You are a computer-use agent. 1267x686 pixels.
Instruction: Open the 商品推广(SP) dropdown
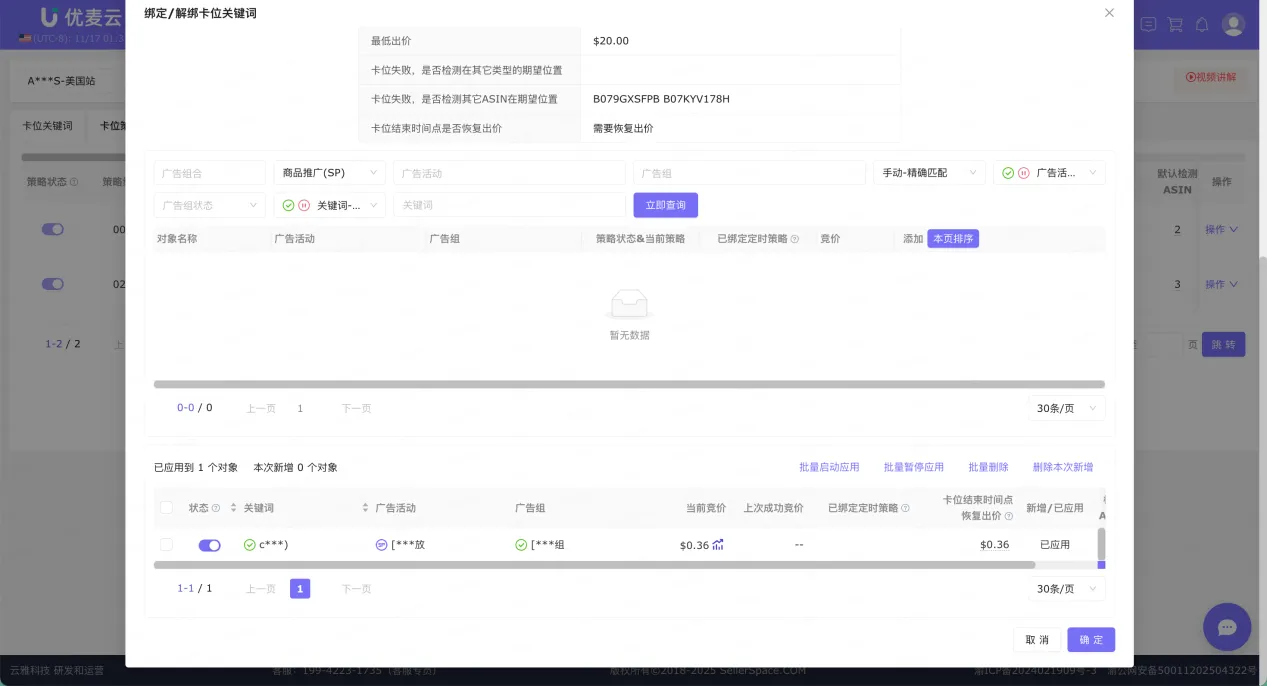pos(330,172)
